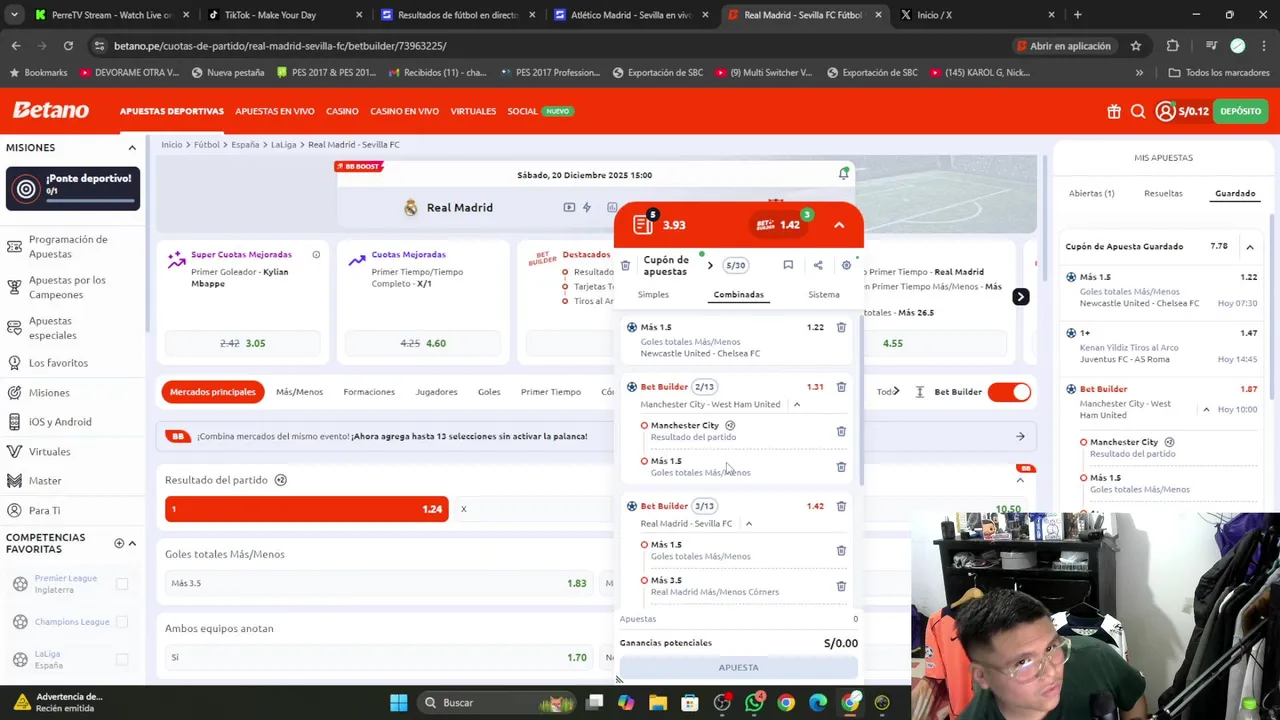Switch to Simples tab in bet slip

(x=653, y=295)
